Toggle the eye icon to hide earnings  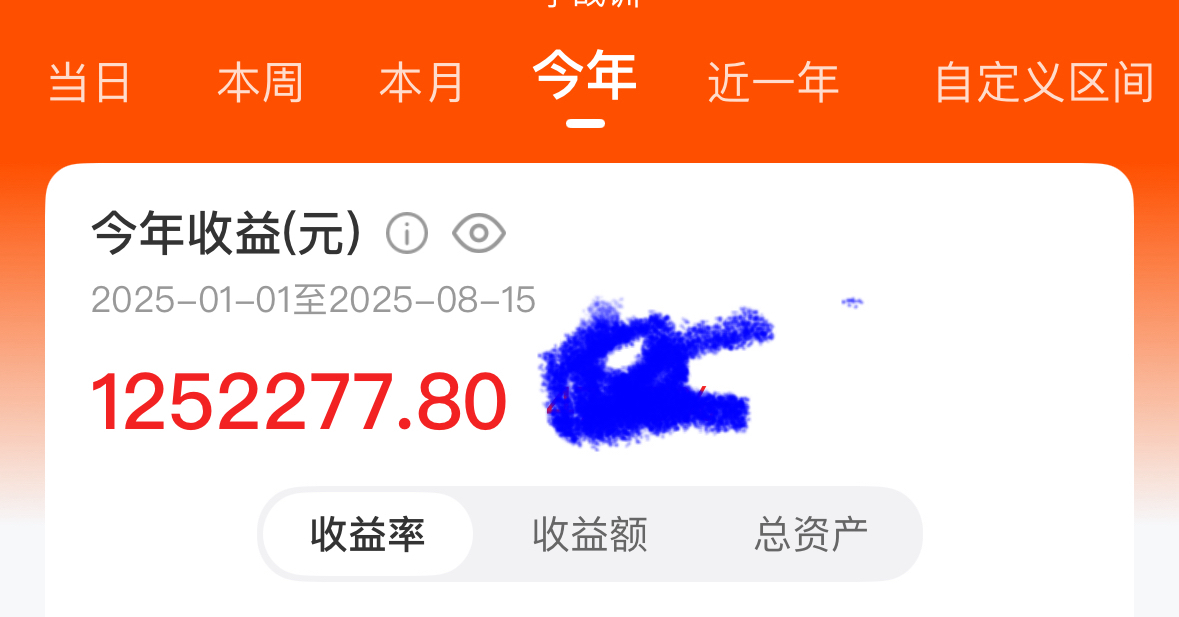[x=479, y=233]
